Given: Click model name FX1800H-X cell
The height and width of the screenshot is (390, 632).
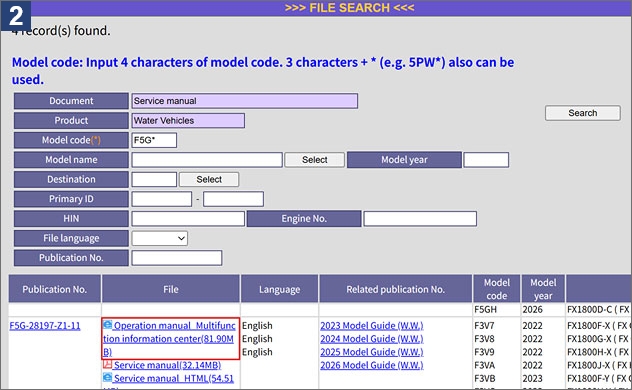Looking at the screenshot, I should 599,352.
